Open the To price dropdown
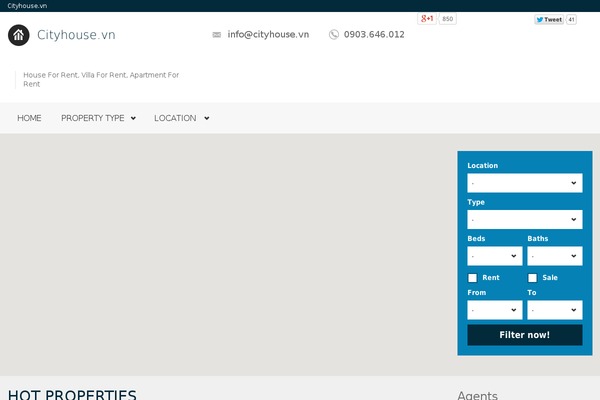 tap(555, 310)
